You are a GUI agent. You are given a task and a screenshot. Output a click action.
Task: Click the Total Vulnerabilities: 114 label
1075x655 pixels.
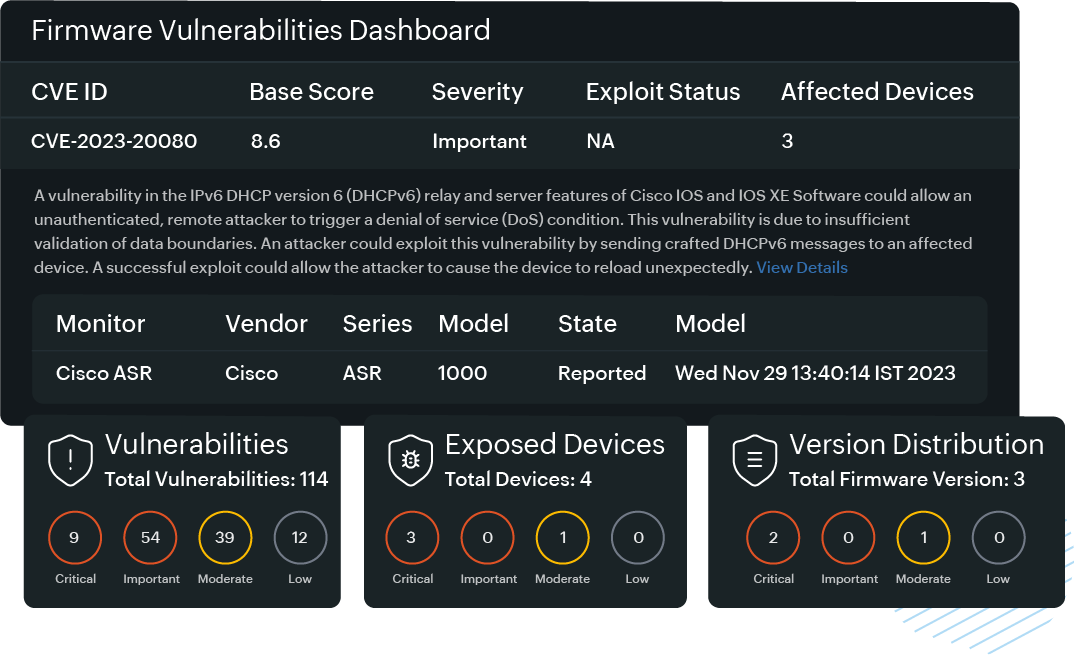click(215, 479)
